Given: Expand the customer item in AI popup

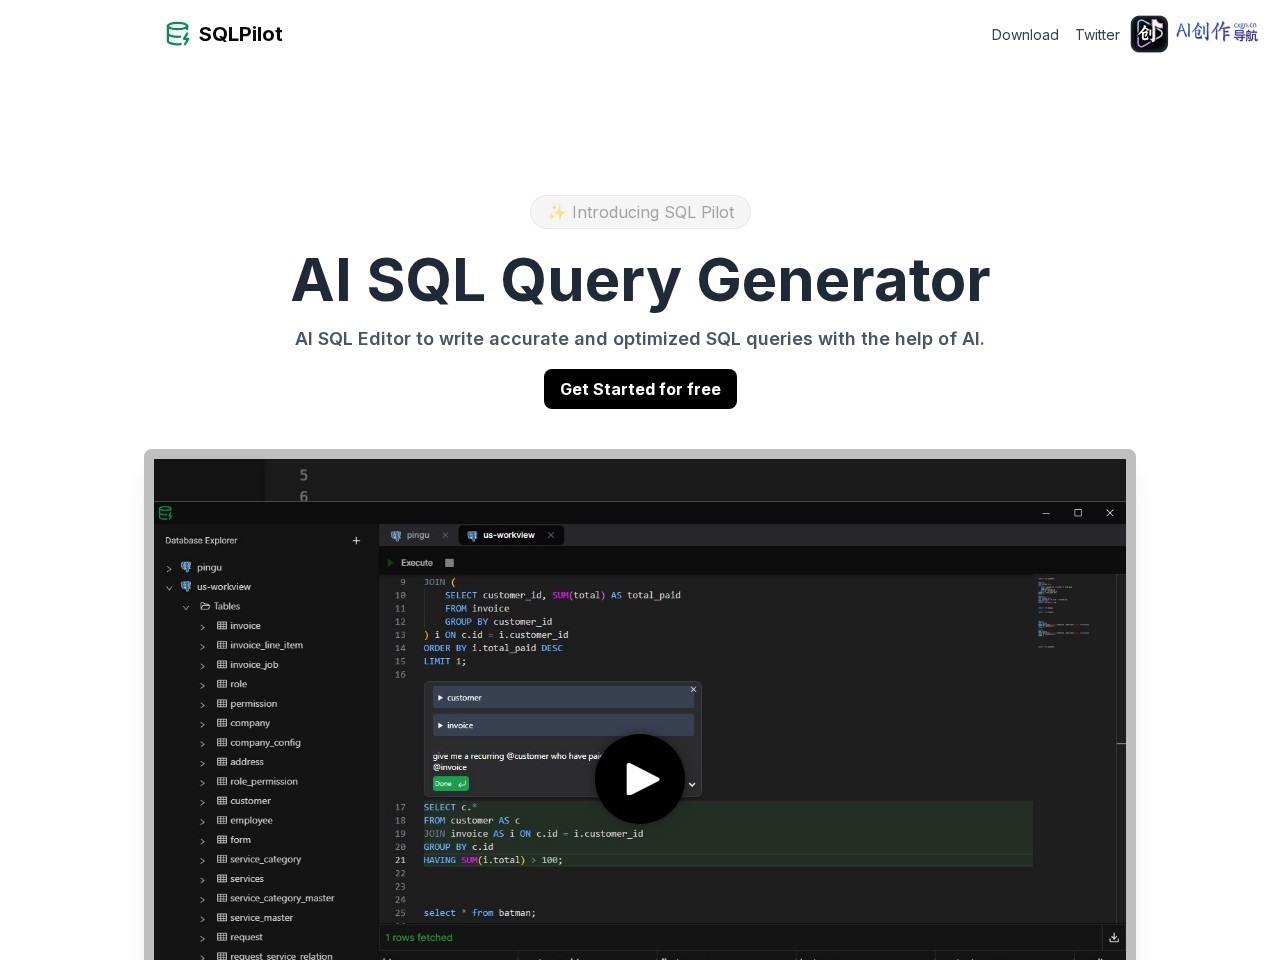Looking at the screenshot, I should (563, 697).
